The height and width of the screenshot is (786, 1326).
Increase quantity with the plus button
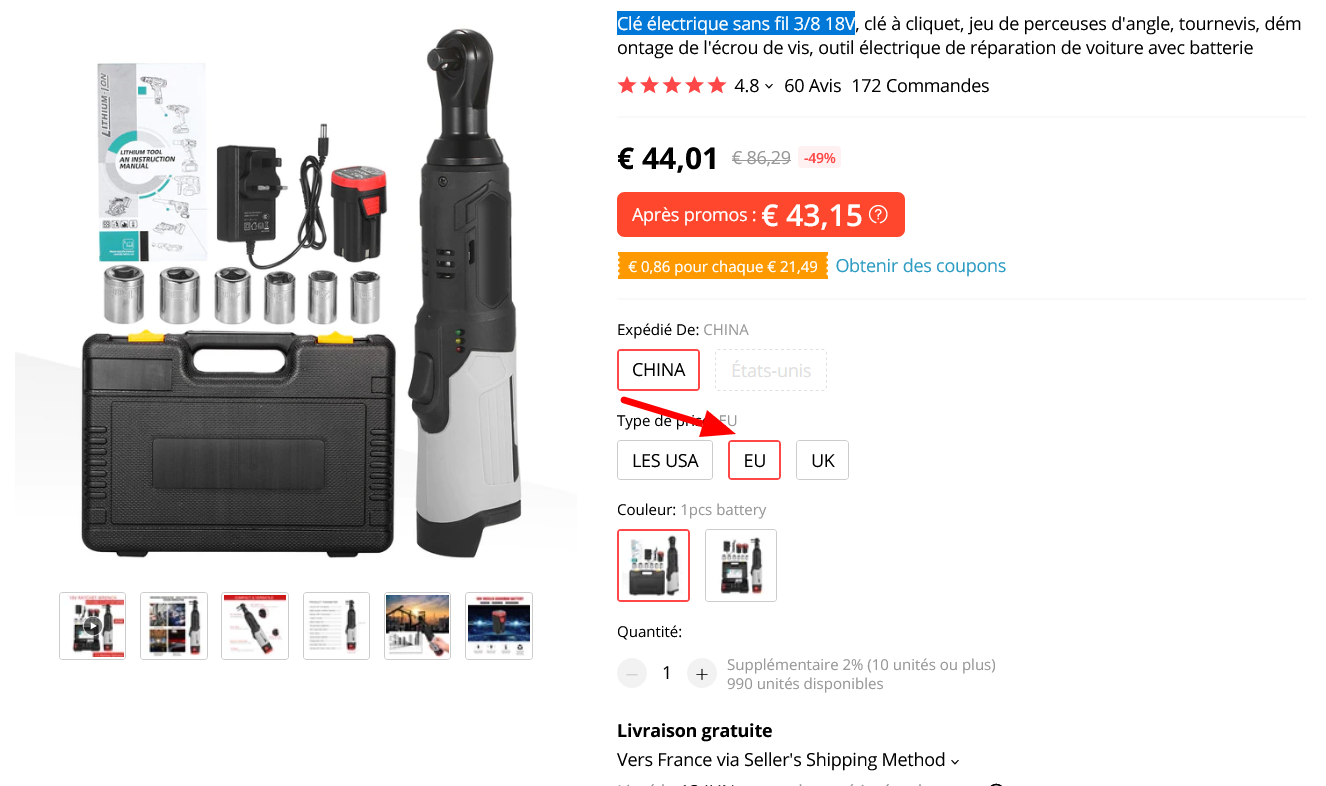tap(702, 674)
